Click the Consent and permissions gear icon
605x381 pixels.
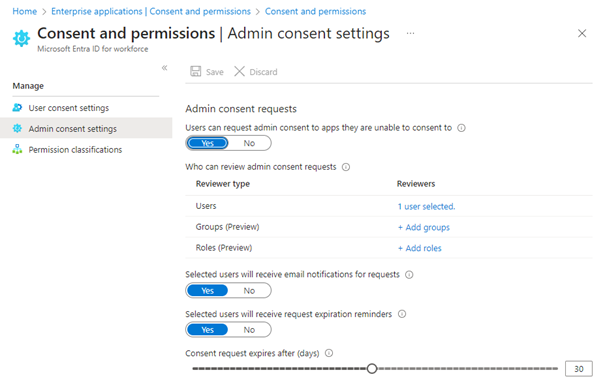[21, 38]
